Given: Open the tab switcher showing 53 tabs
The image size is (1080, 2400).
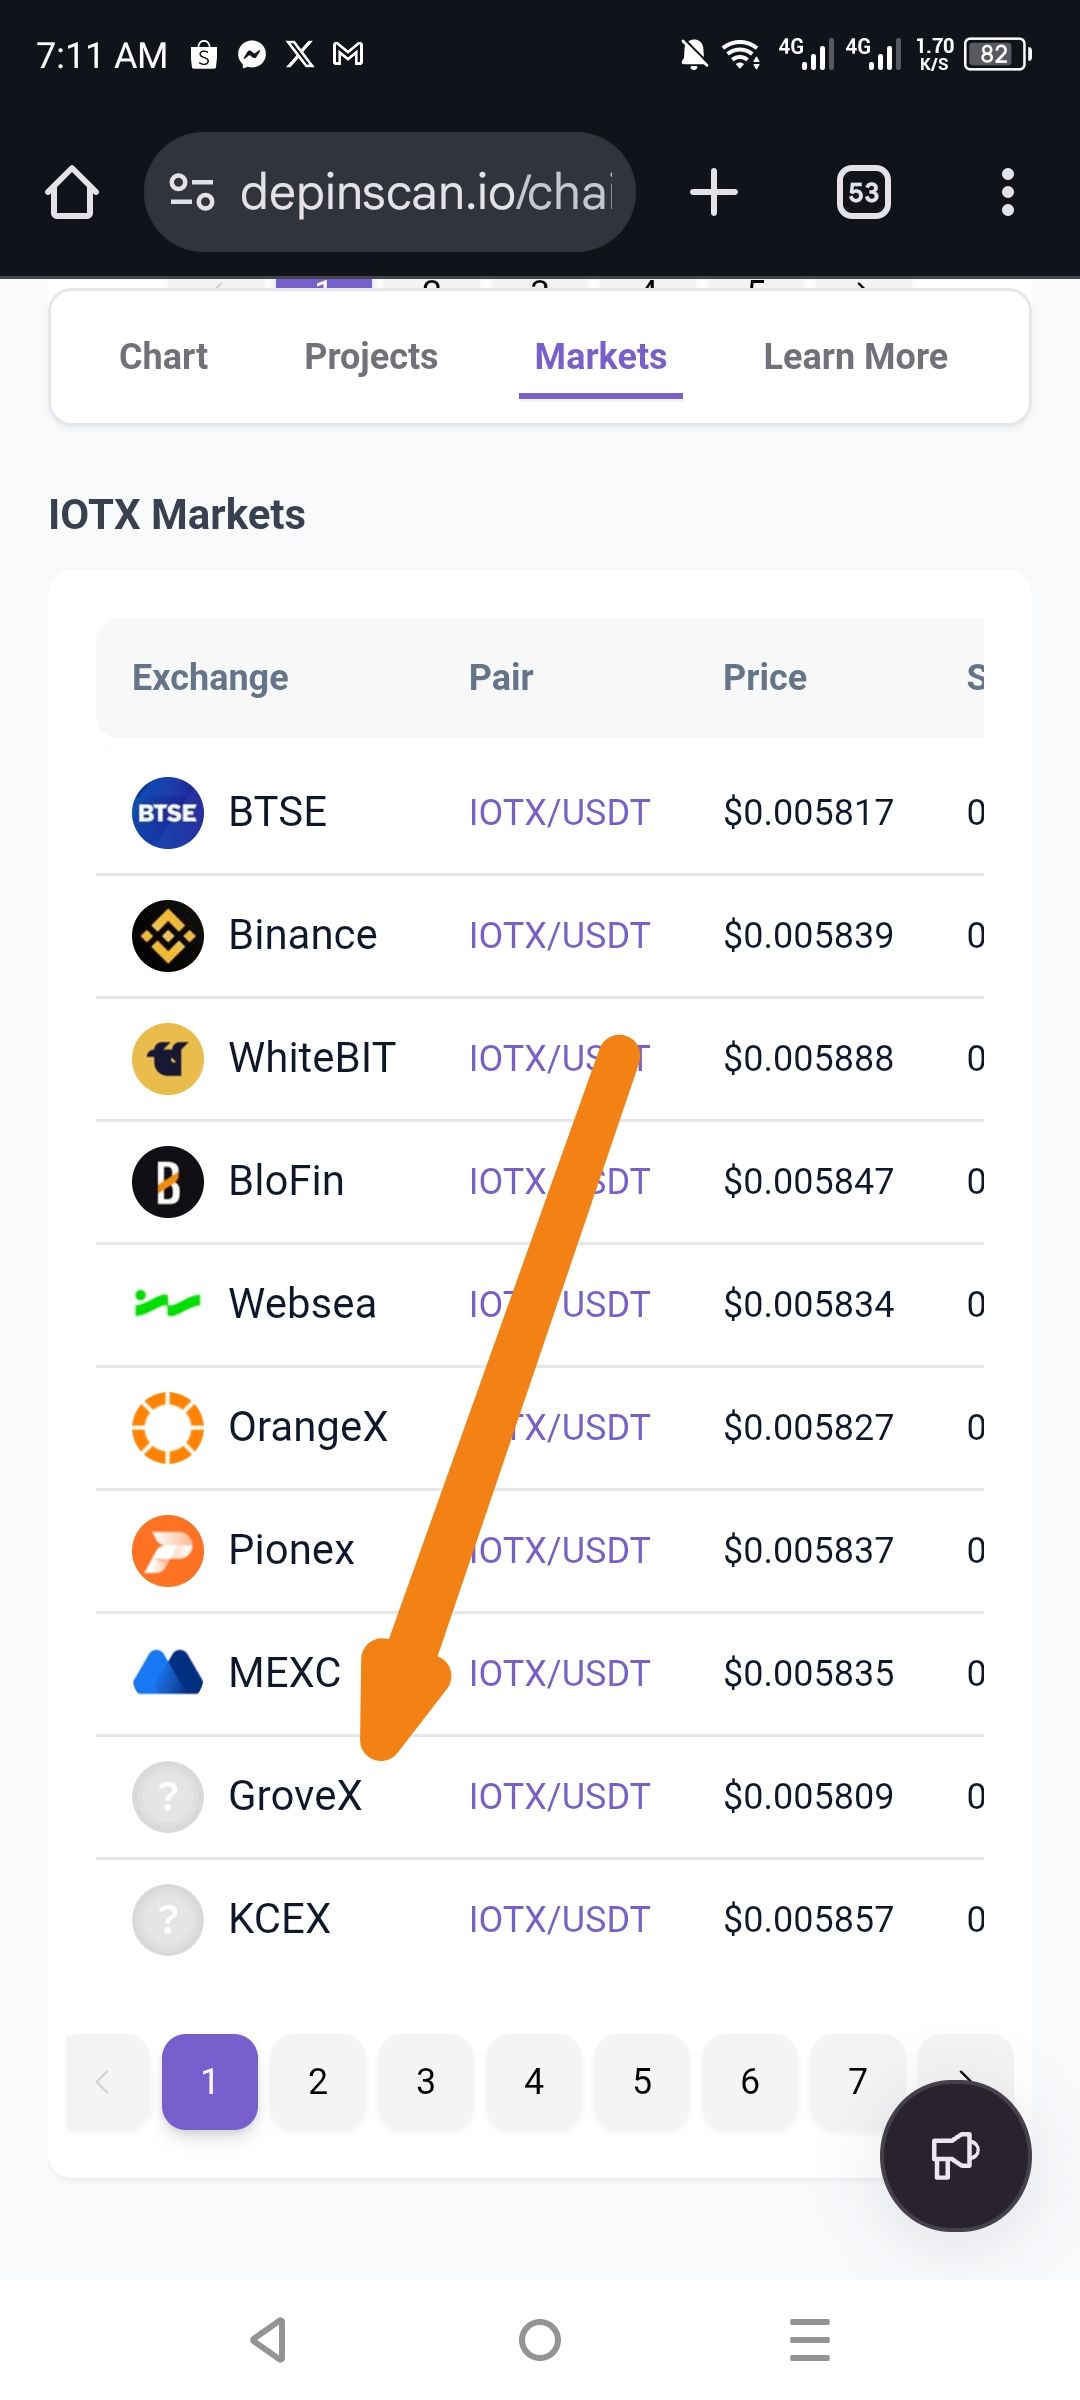Looking at the screenshot, I should (x=864, y=192).
